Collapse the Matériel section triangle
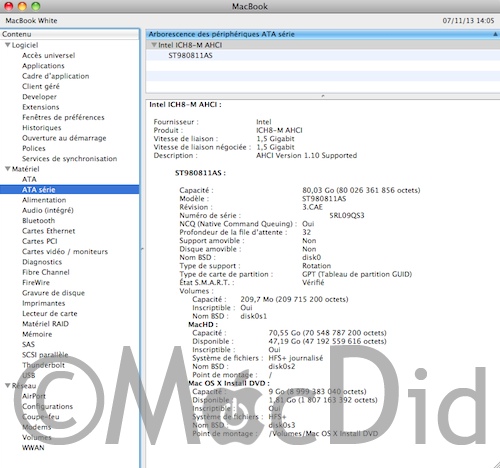This screenshot has height=468, width=500. 8,169
